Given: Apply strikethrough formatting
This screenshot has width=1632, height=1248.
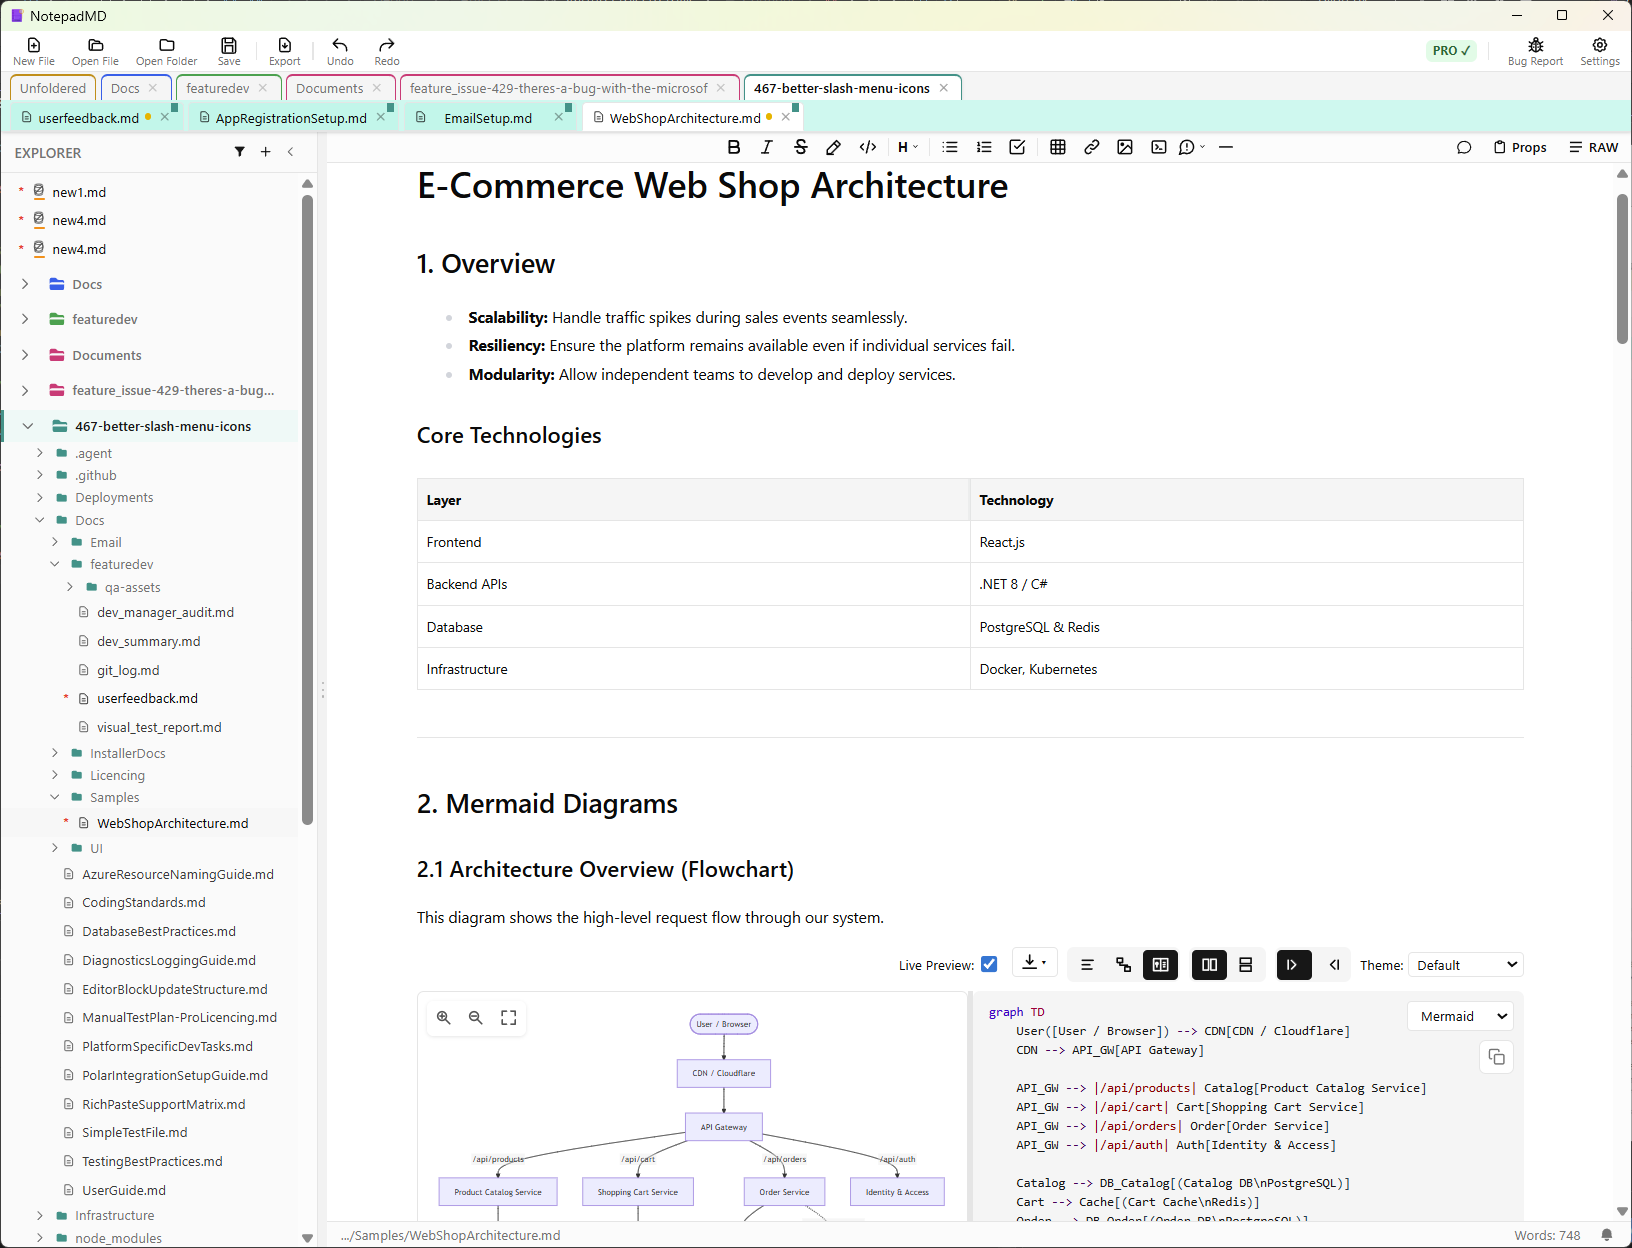Looking at the screenshot, I should point(800,147).
